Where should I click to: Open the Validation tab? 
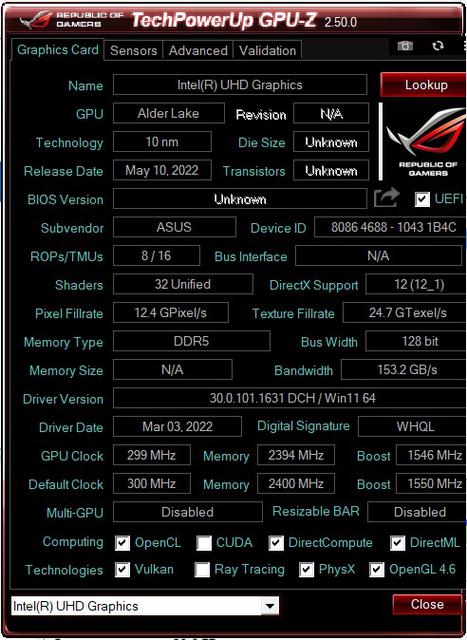coord(267,51)
